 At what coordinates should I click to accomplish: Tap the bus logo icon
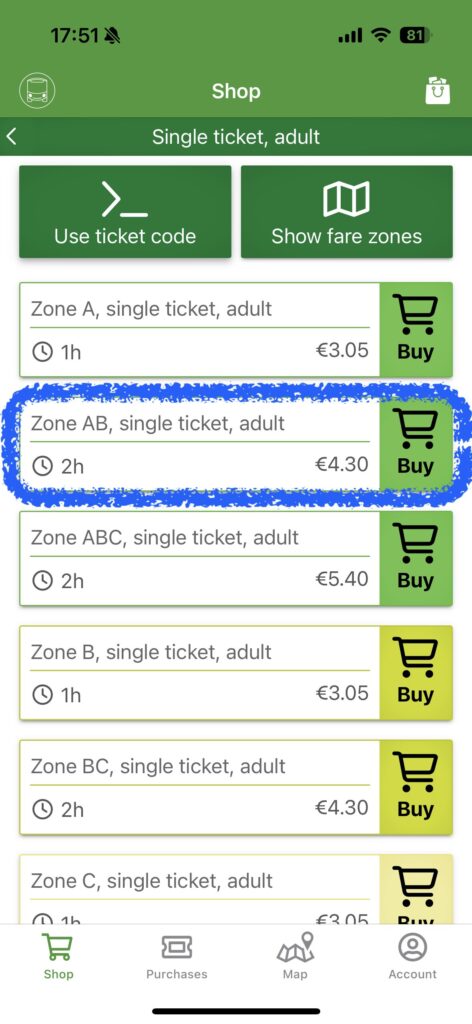[37, 90]
